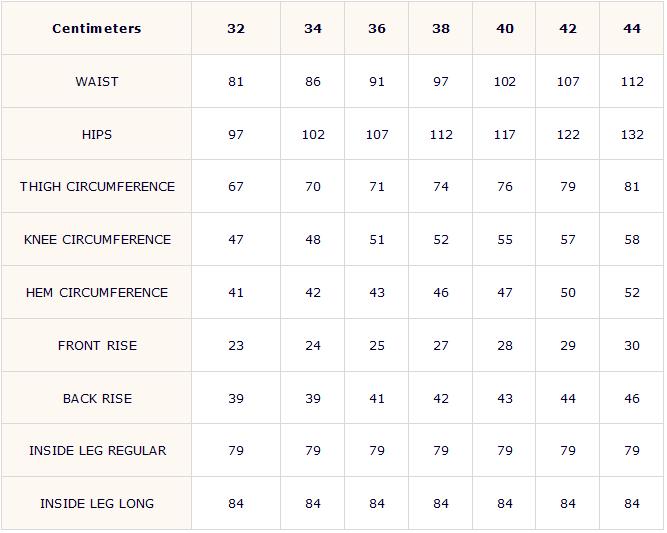Click the Centimeters header cell
Screen dimensions: 667x533
pos(97,29)
